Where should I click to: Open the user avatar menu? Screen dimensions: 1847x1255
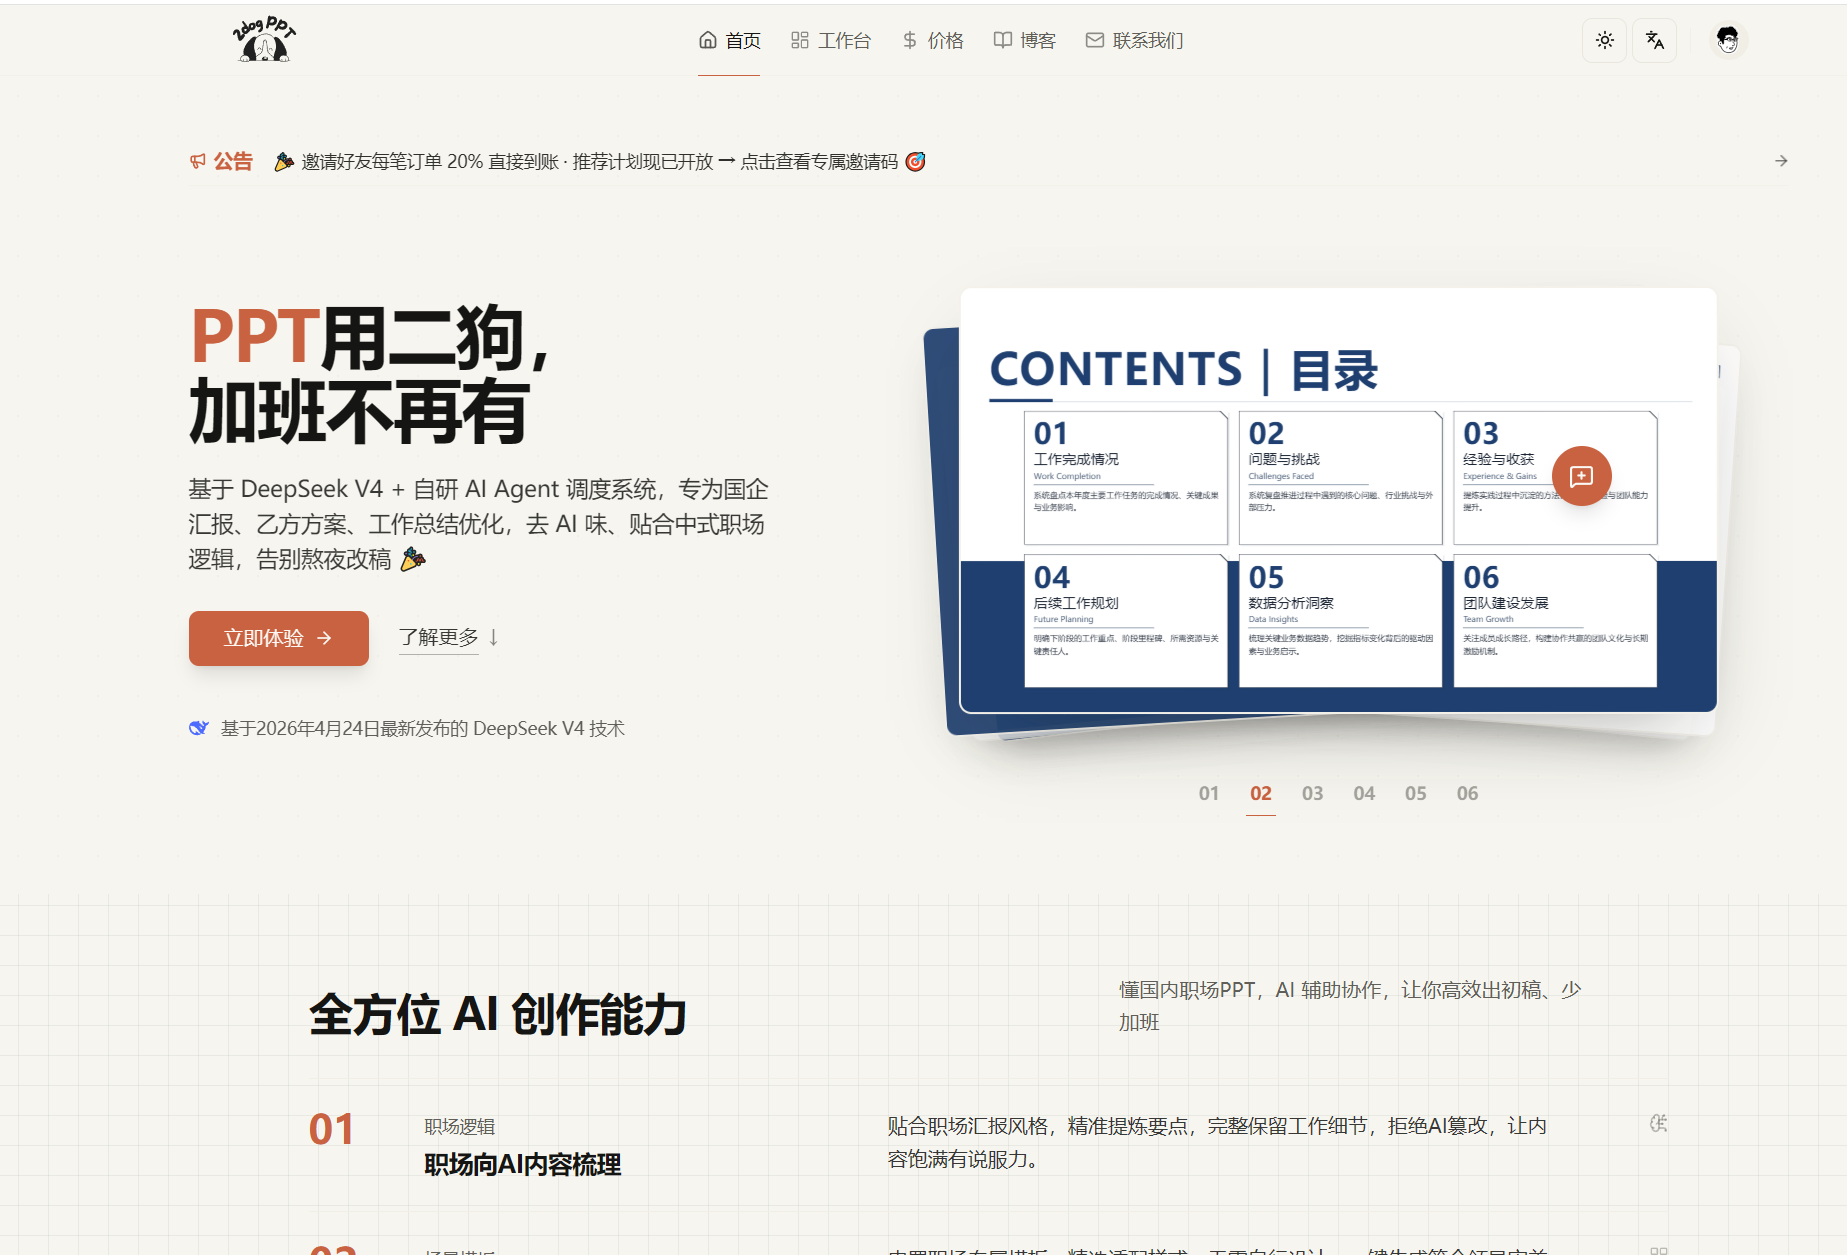point(1727,40)
